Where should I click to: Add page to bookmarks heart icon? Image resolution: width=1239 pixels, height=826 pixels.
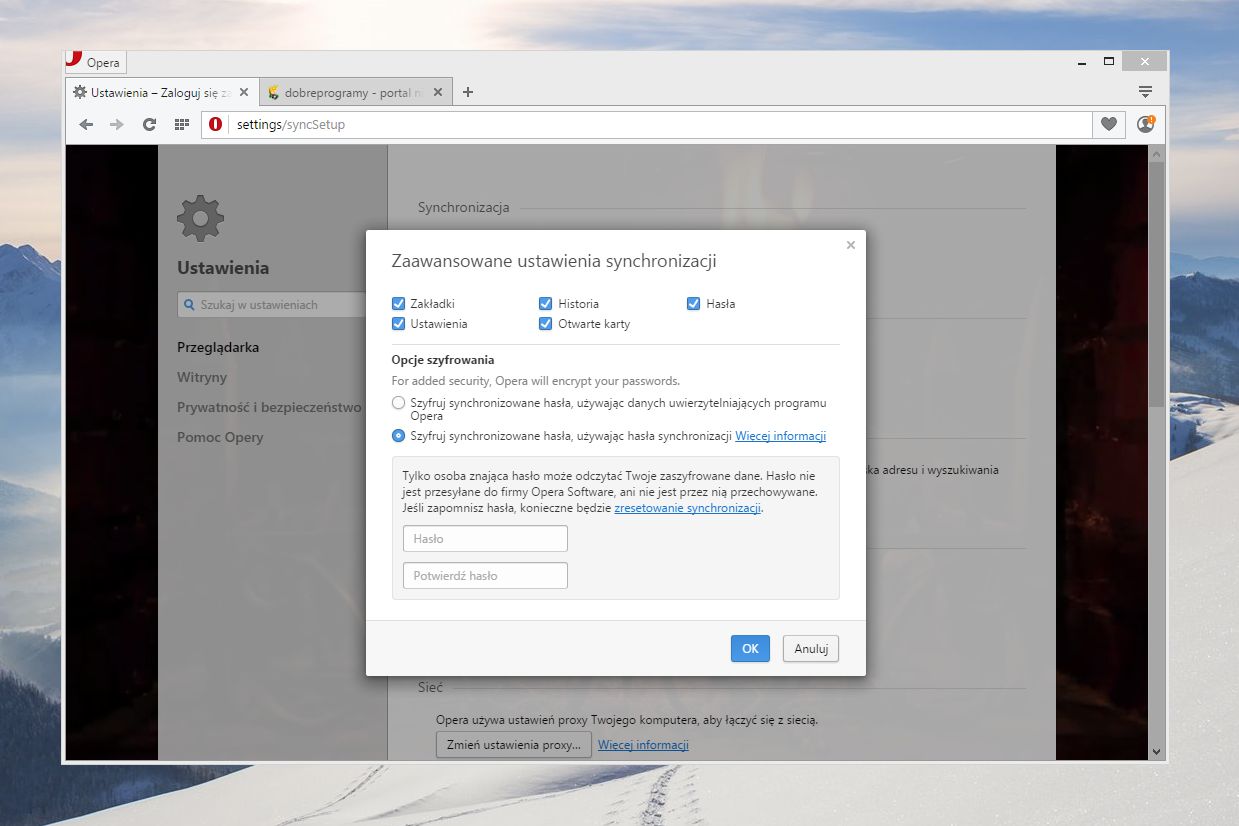point(1108,125)
